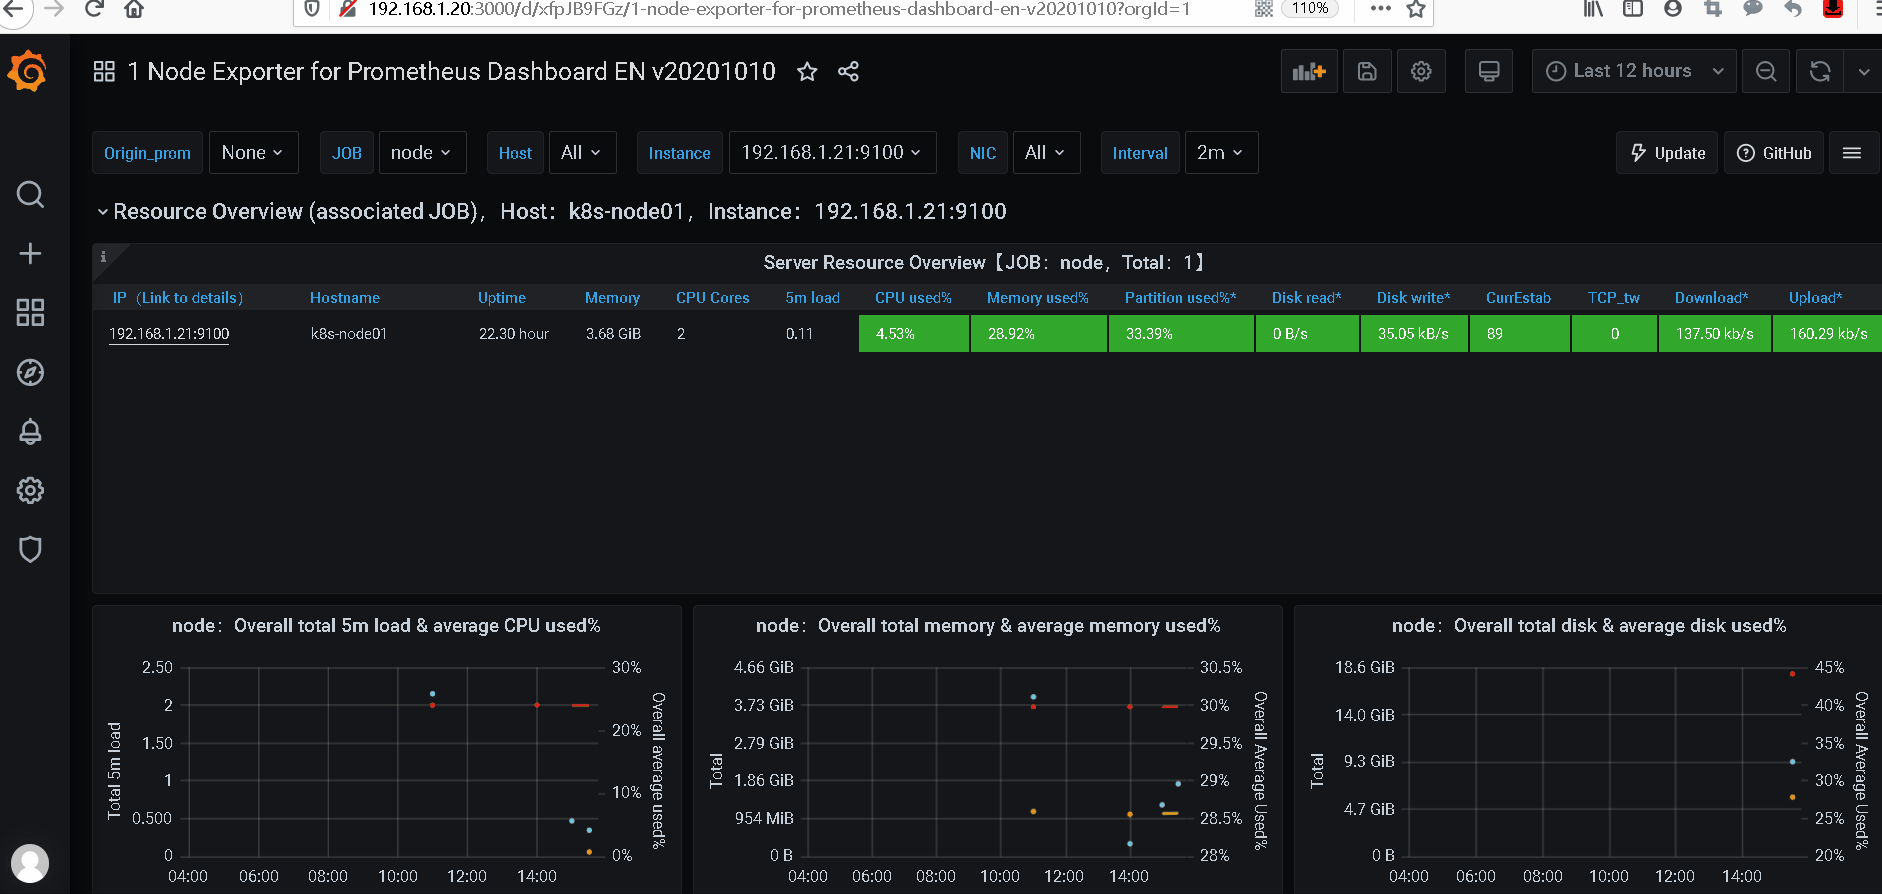Click the 4.53% CPU used cell
Viewport: 1882px width, 894px height.
(914, 334)
